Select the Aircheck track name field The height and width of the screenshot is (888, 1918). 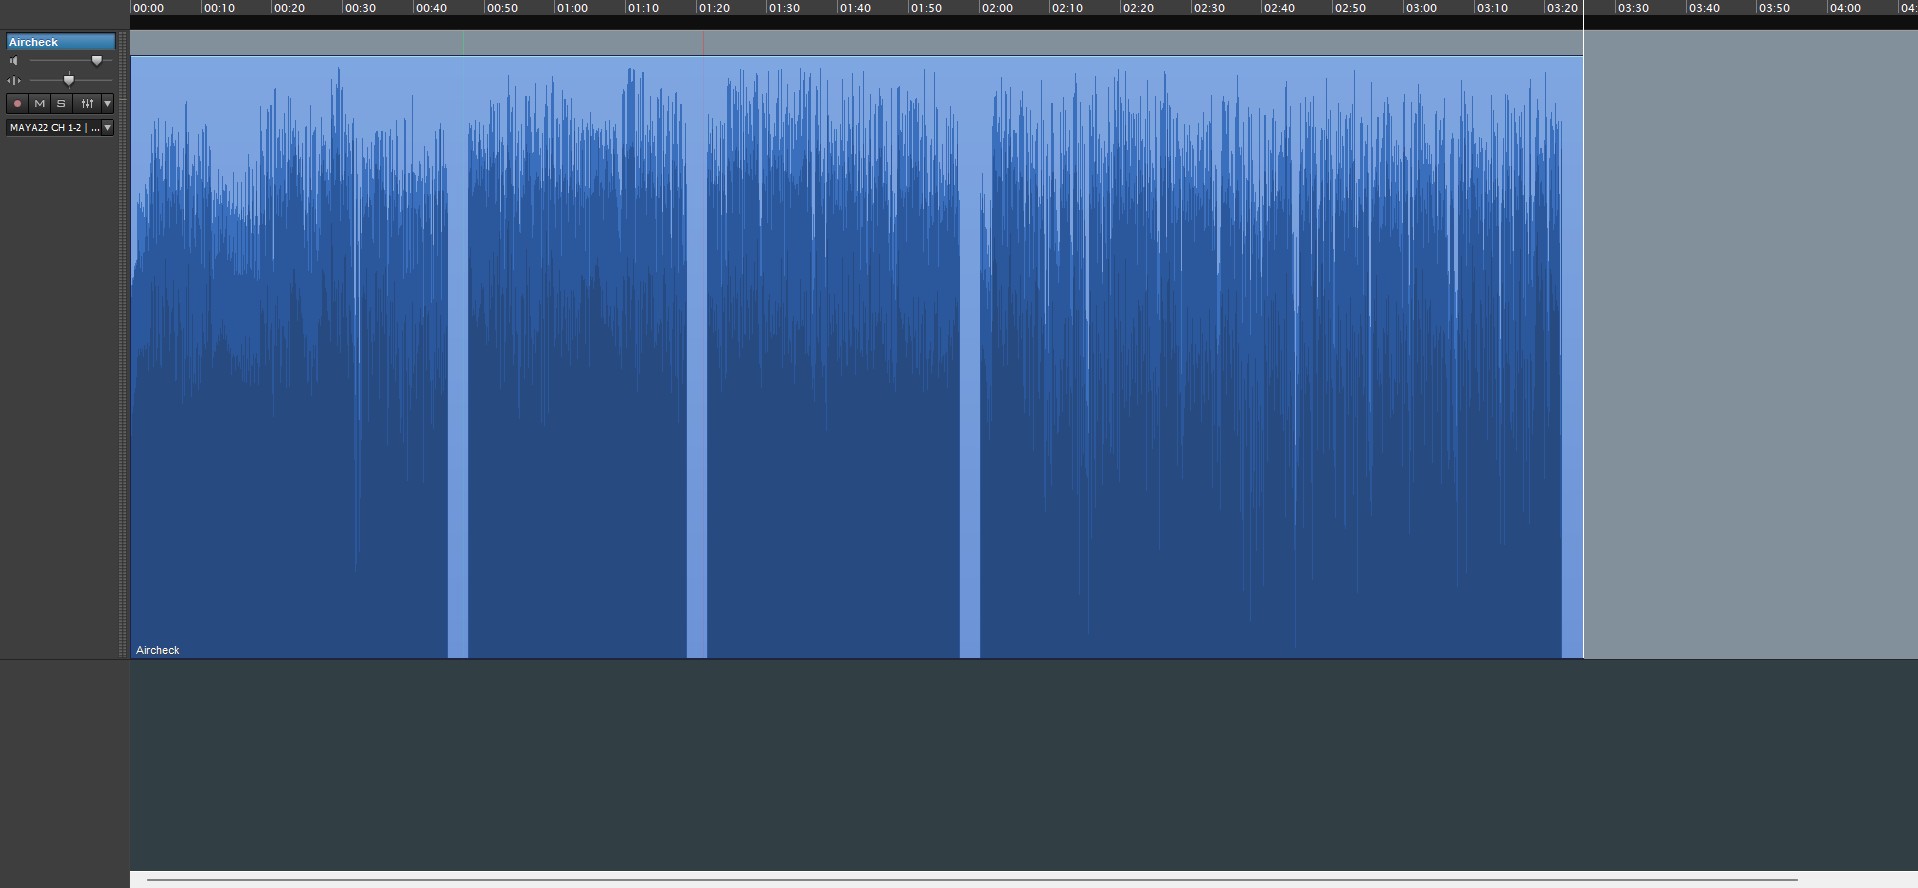60,42
